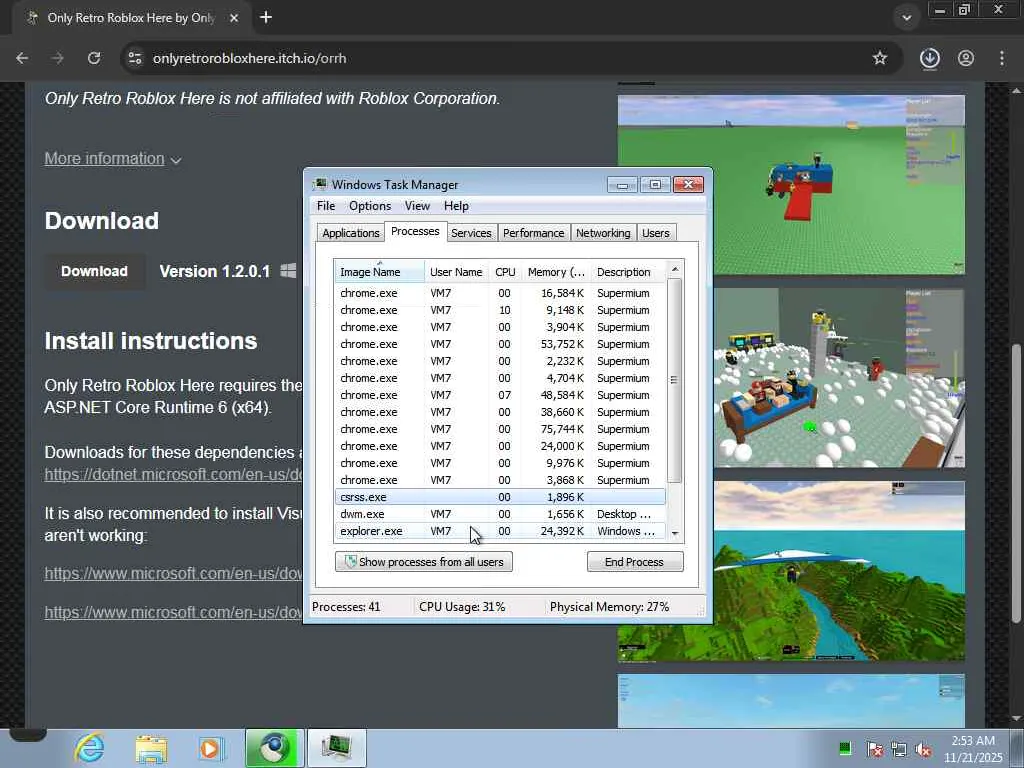Viewport: 1024px width, 768px height.
Task: Sort processes by Image Name column
Action: (379, 272)
